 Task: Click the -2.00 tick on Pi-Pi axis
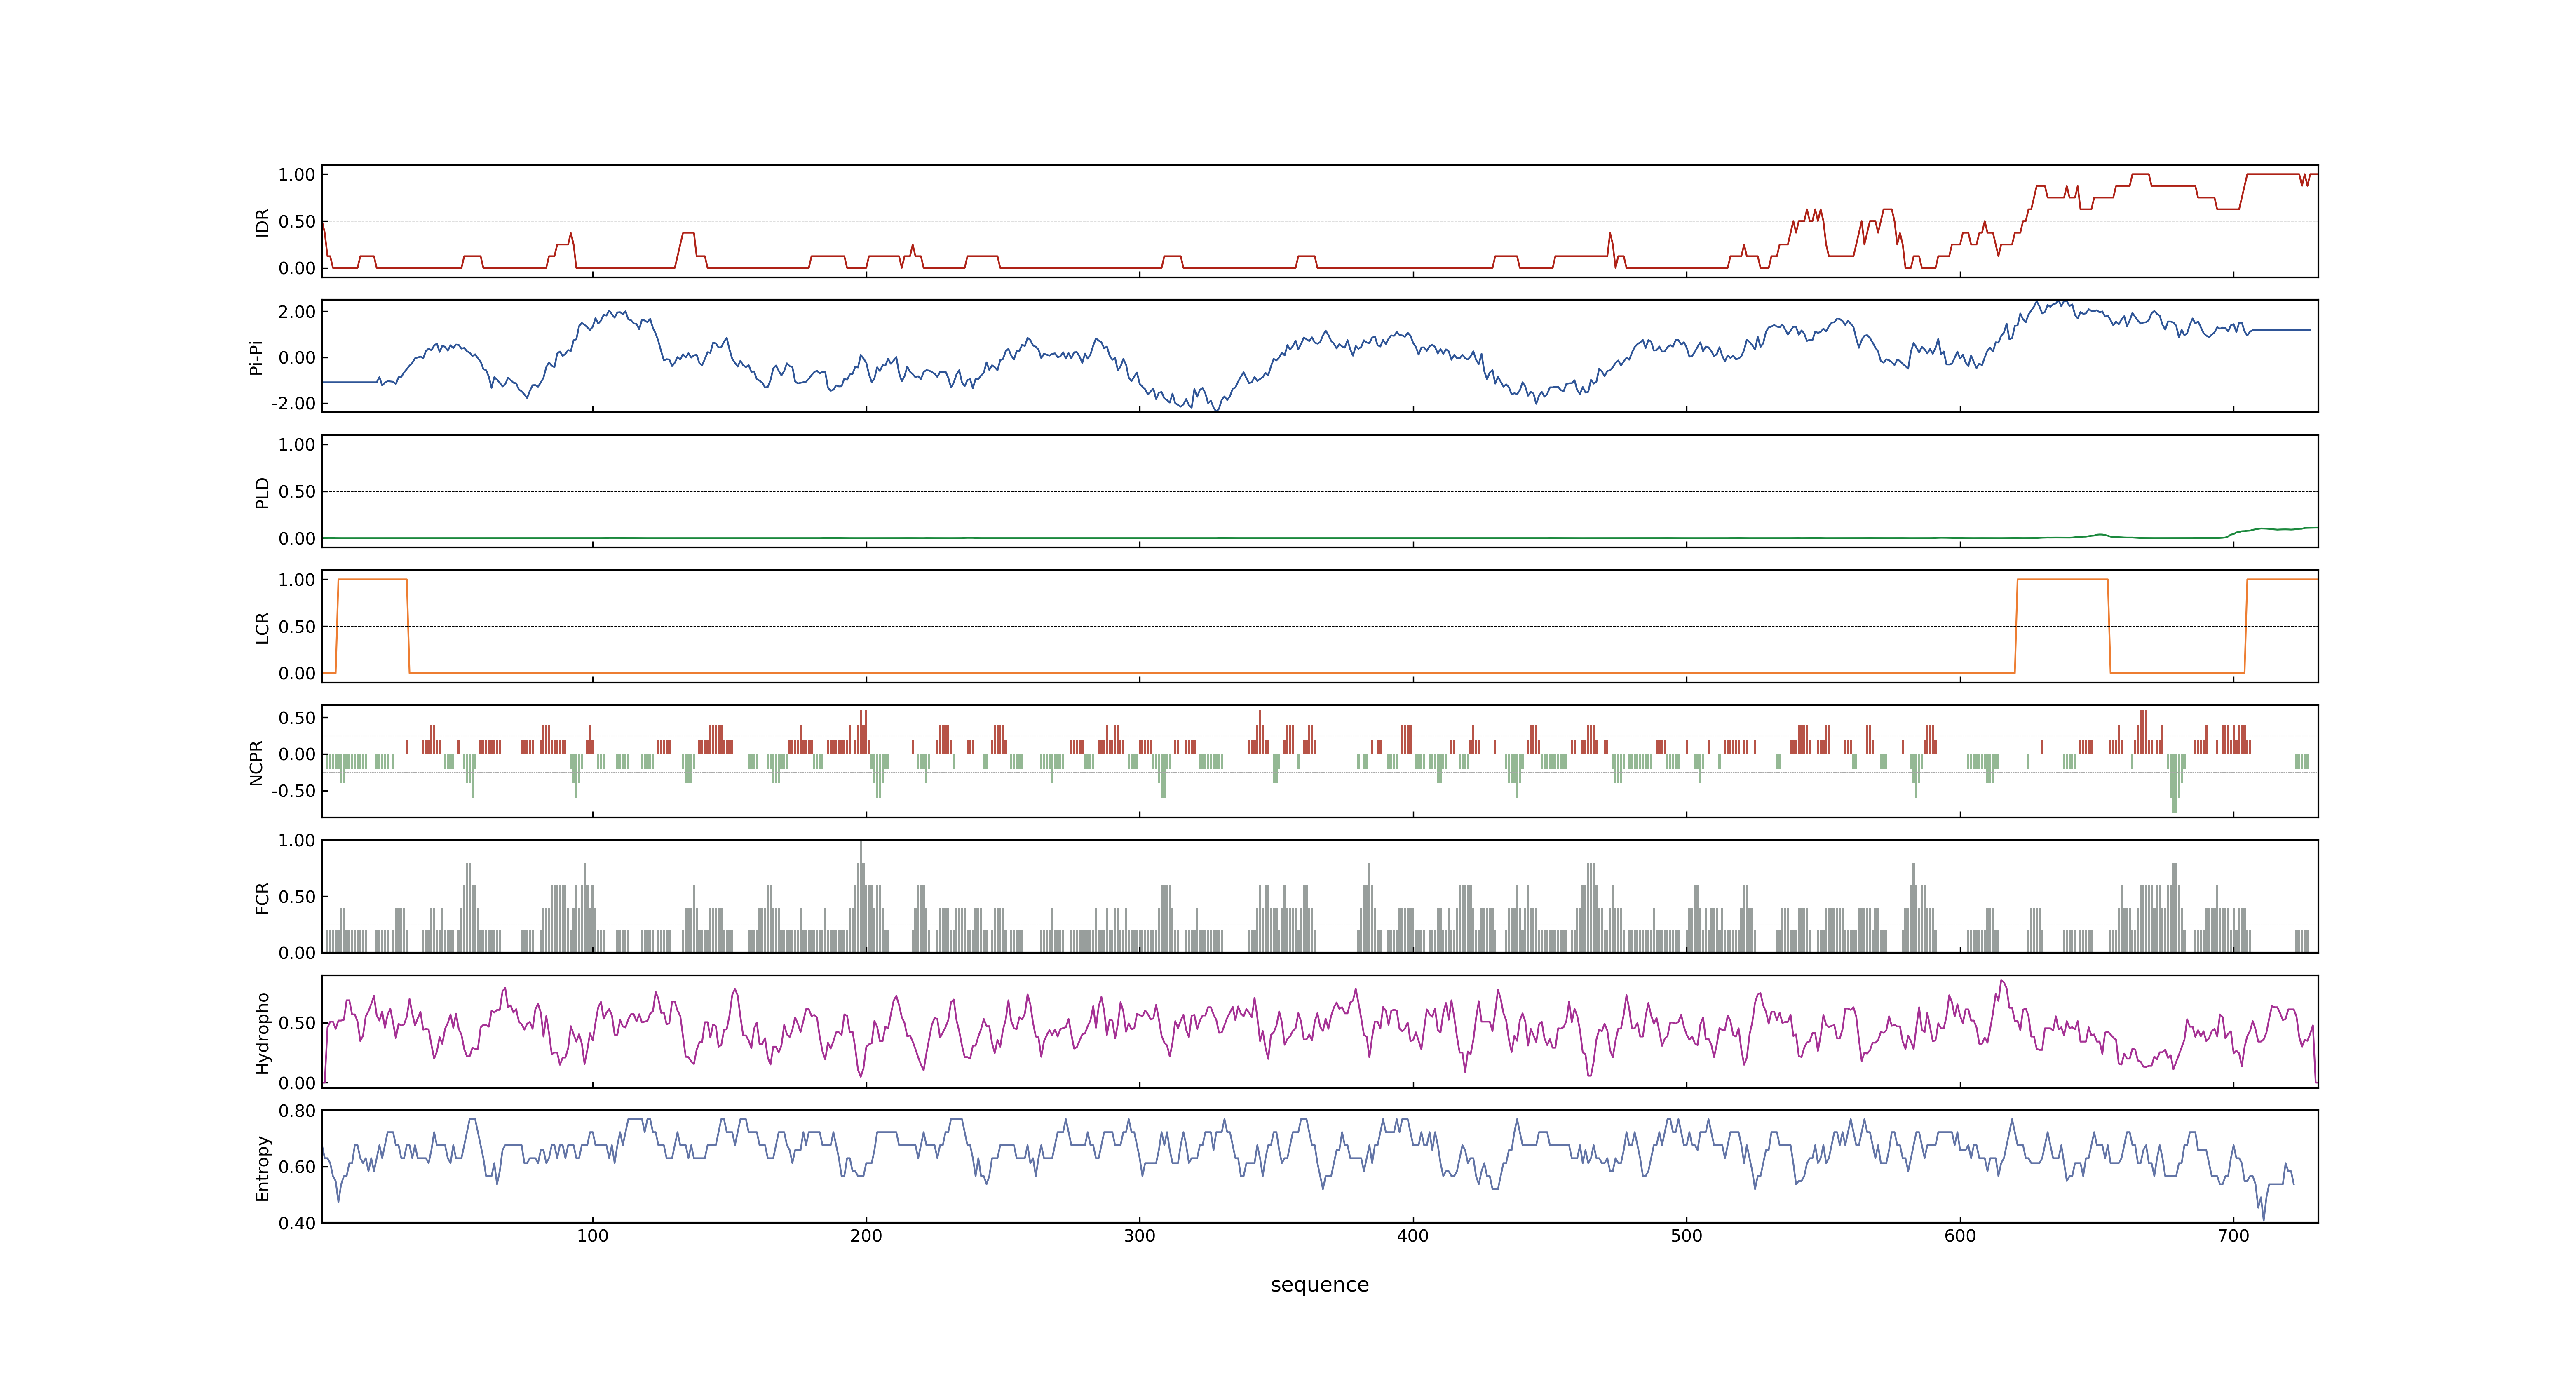click(x=293, y=404)
